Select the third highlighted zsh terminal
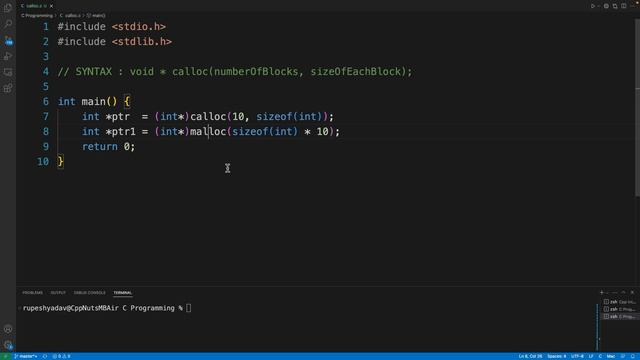 (x=620, y=317)
